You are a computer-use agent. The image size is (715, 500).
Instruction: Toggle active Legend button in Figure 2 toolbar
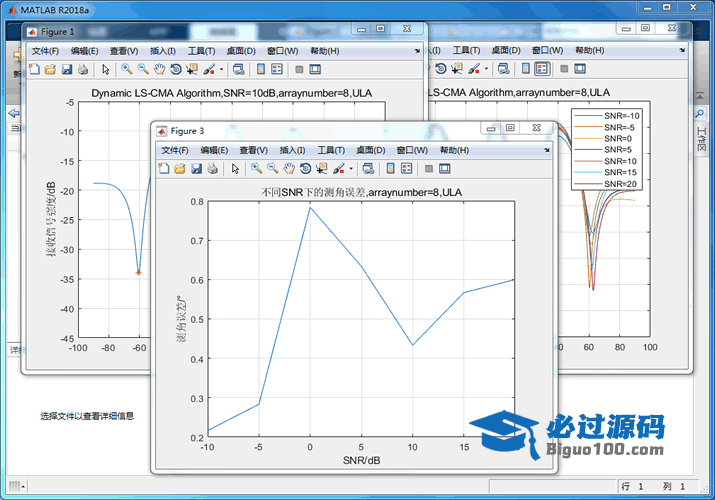point(542,69)
